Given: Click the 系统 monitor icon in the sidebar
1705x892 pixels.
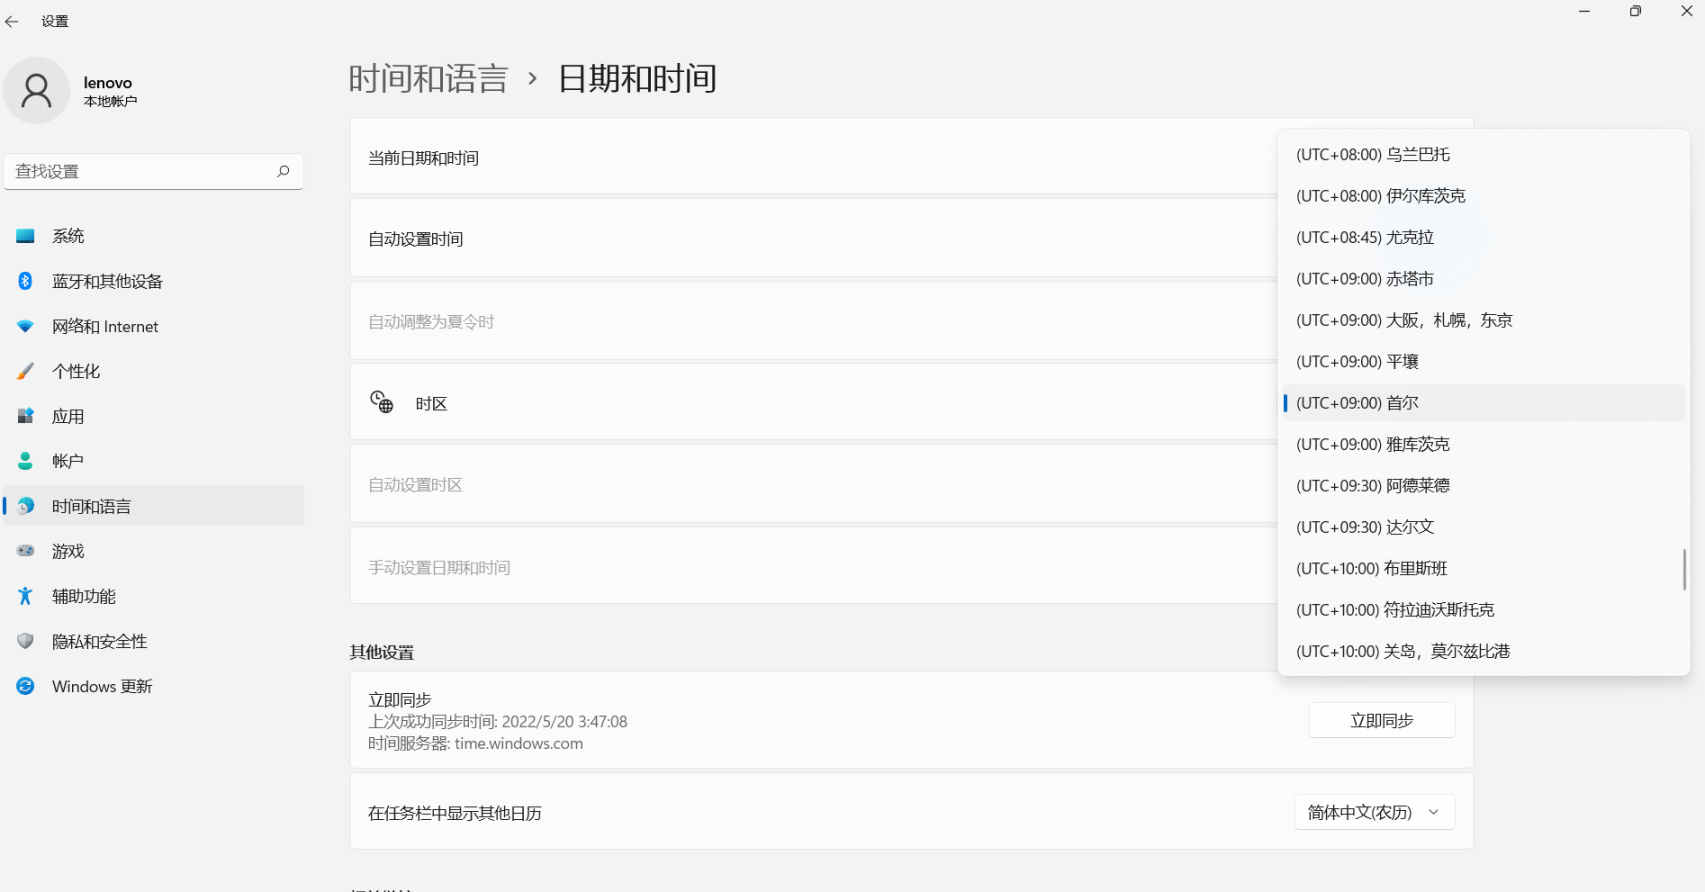Looking at the screenshot, I should (x=26, y=236).
